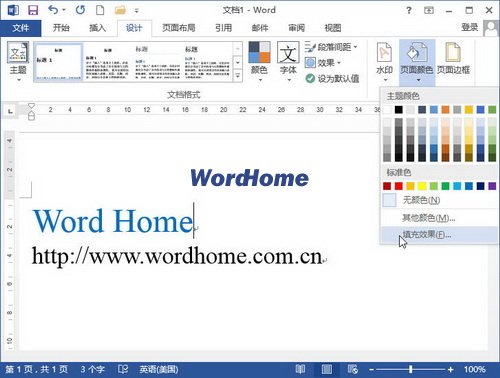Pick the standard red color swatch

[x=398, y=186]
